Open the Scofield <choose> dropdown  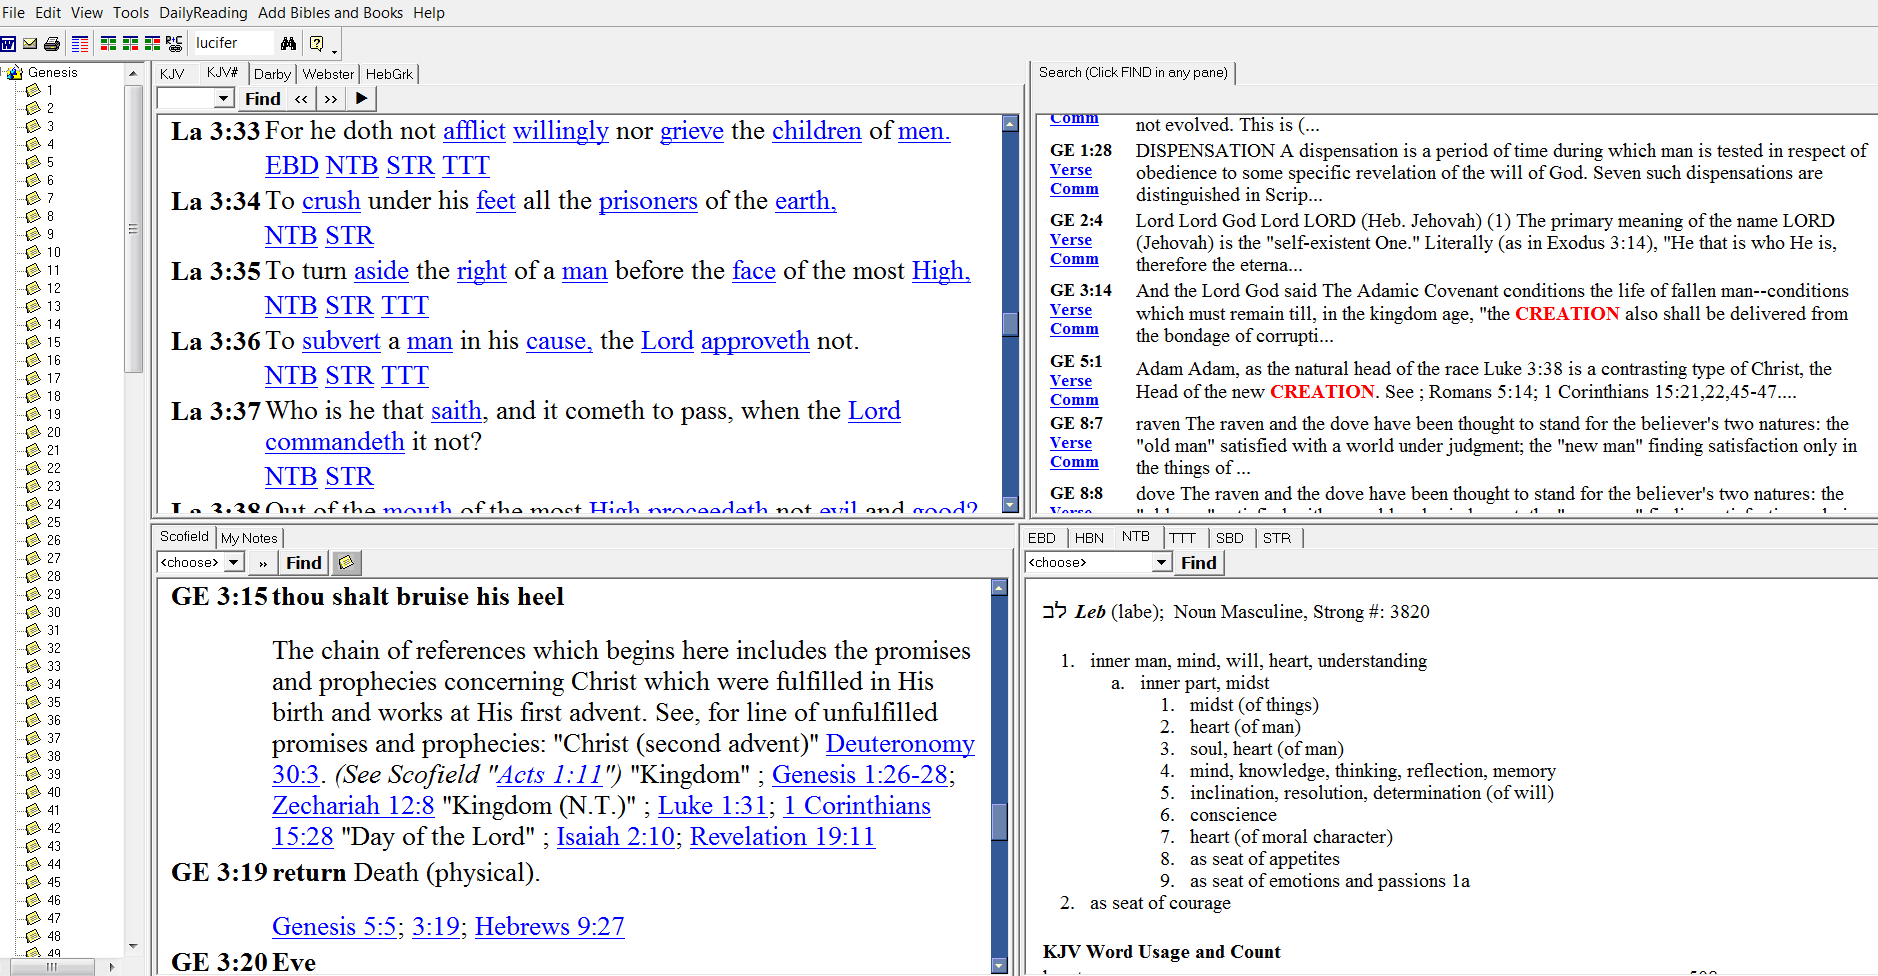point(233,563)
